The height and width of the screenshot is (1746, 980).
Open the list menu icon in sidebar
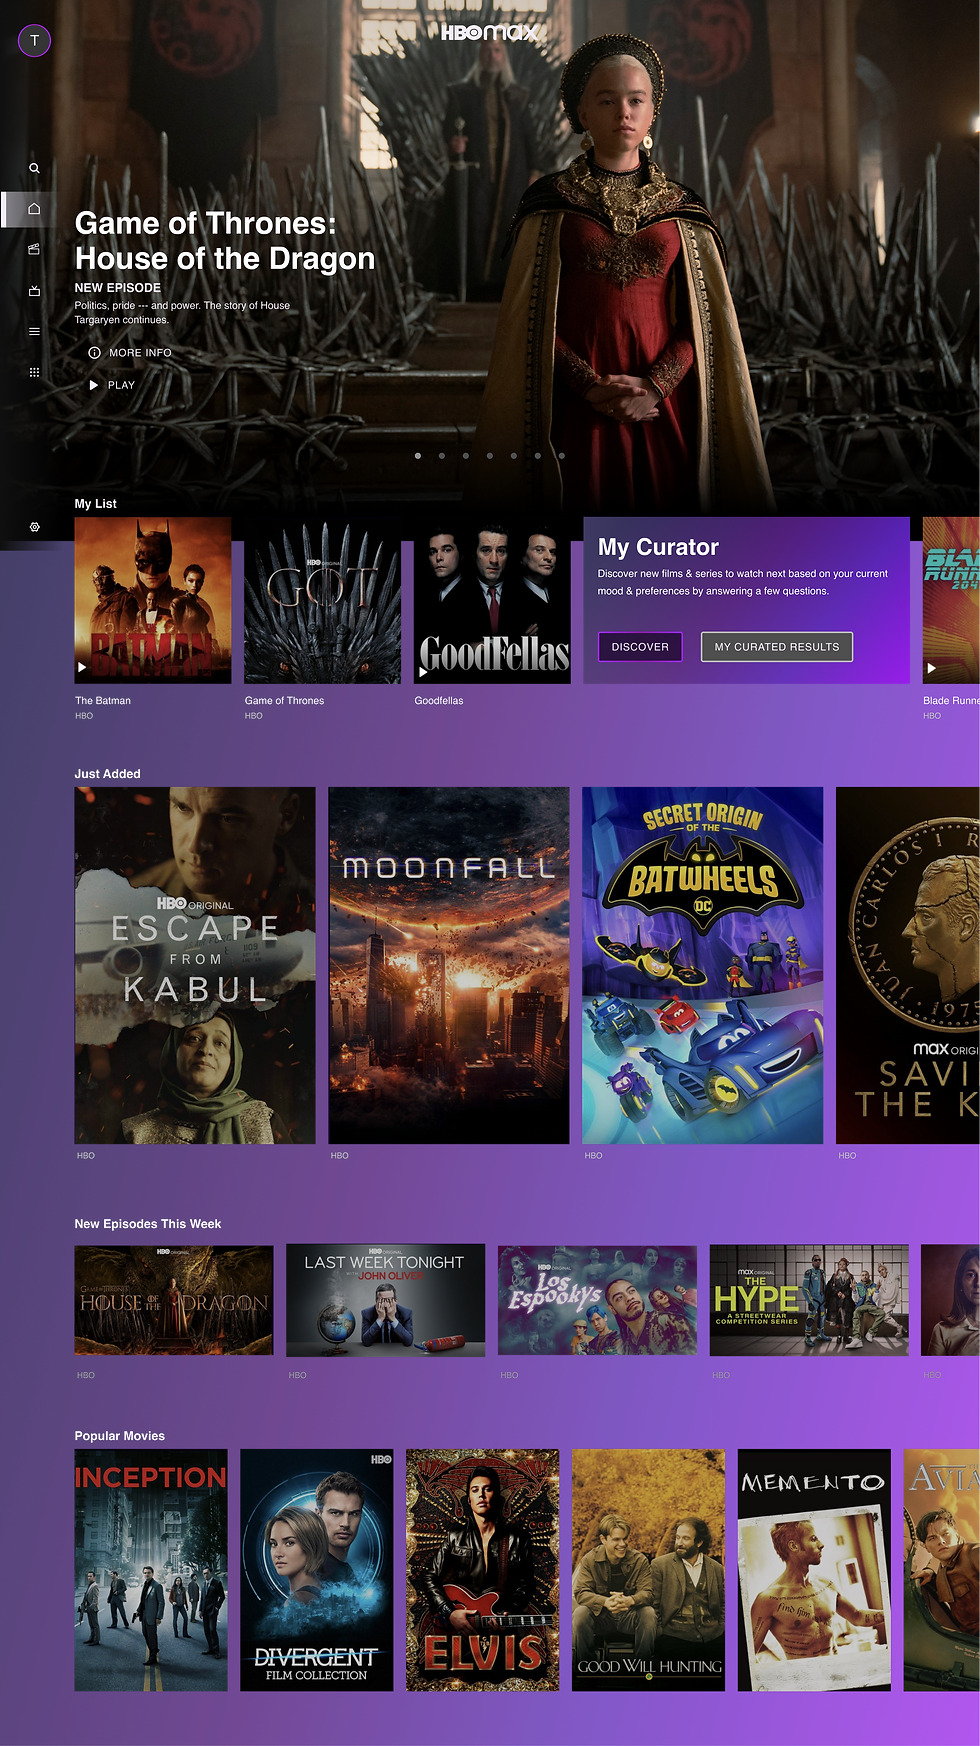pyautogui.click(x=34, y=331)
